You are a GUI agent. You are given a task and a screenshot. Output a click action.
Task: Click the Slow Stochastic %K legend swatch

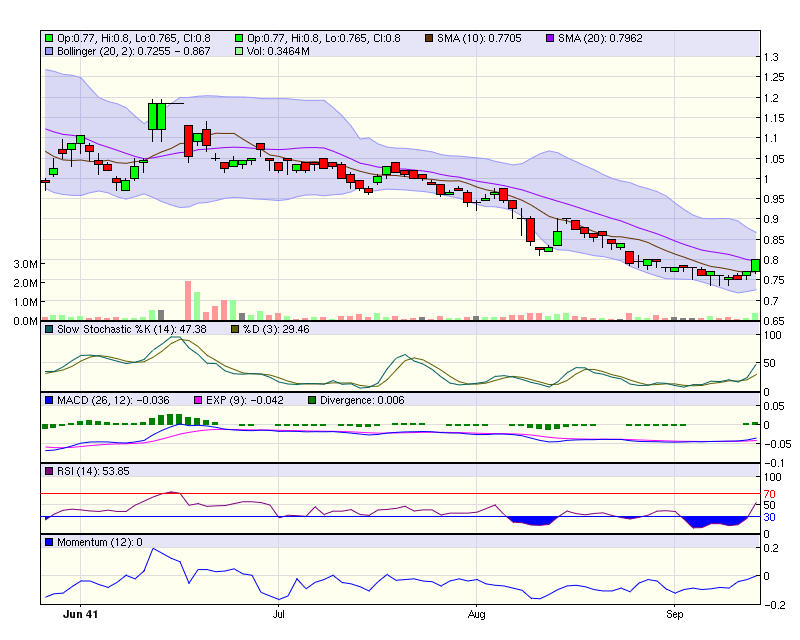(x=49, y=329)
